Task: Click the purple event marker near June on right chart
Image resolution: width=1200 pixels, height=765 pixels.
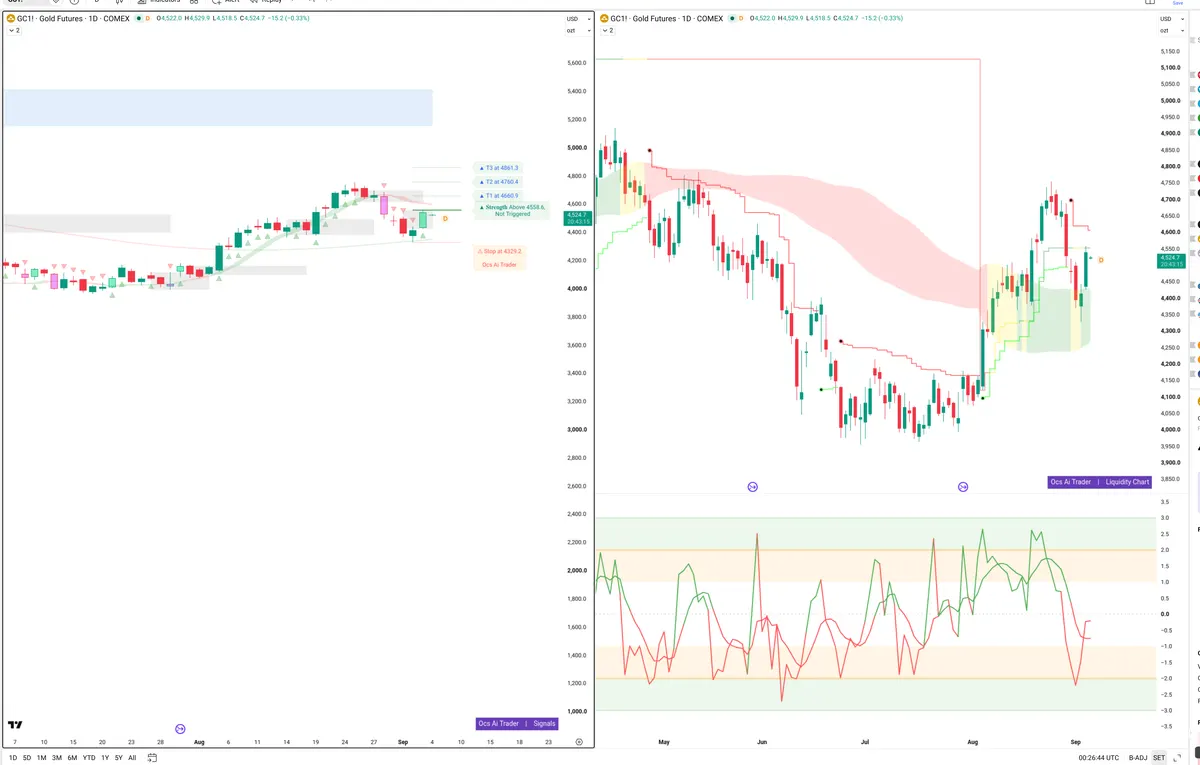Action: pyautogui.click(x=753, y=486)
